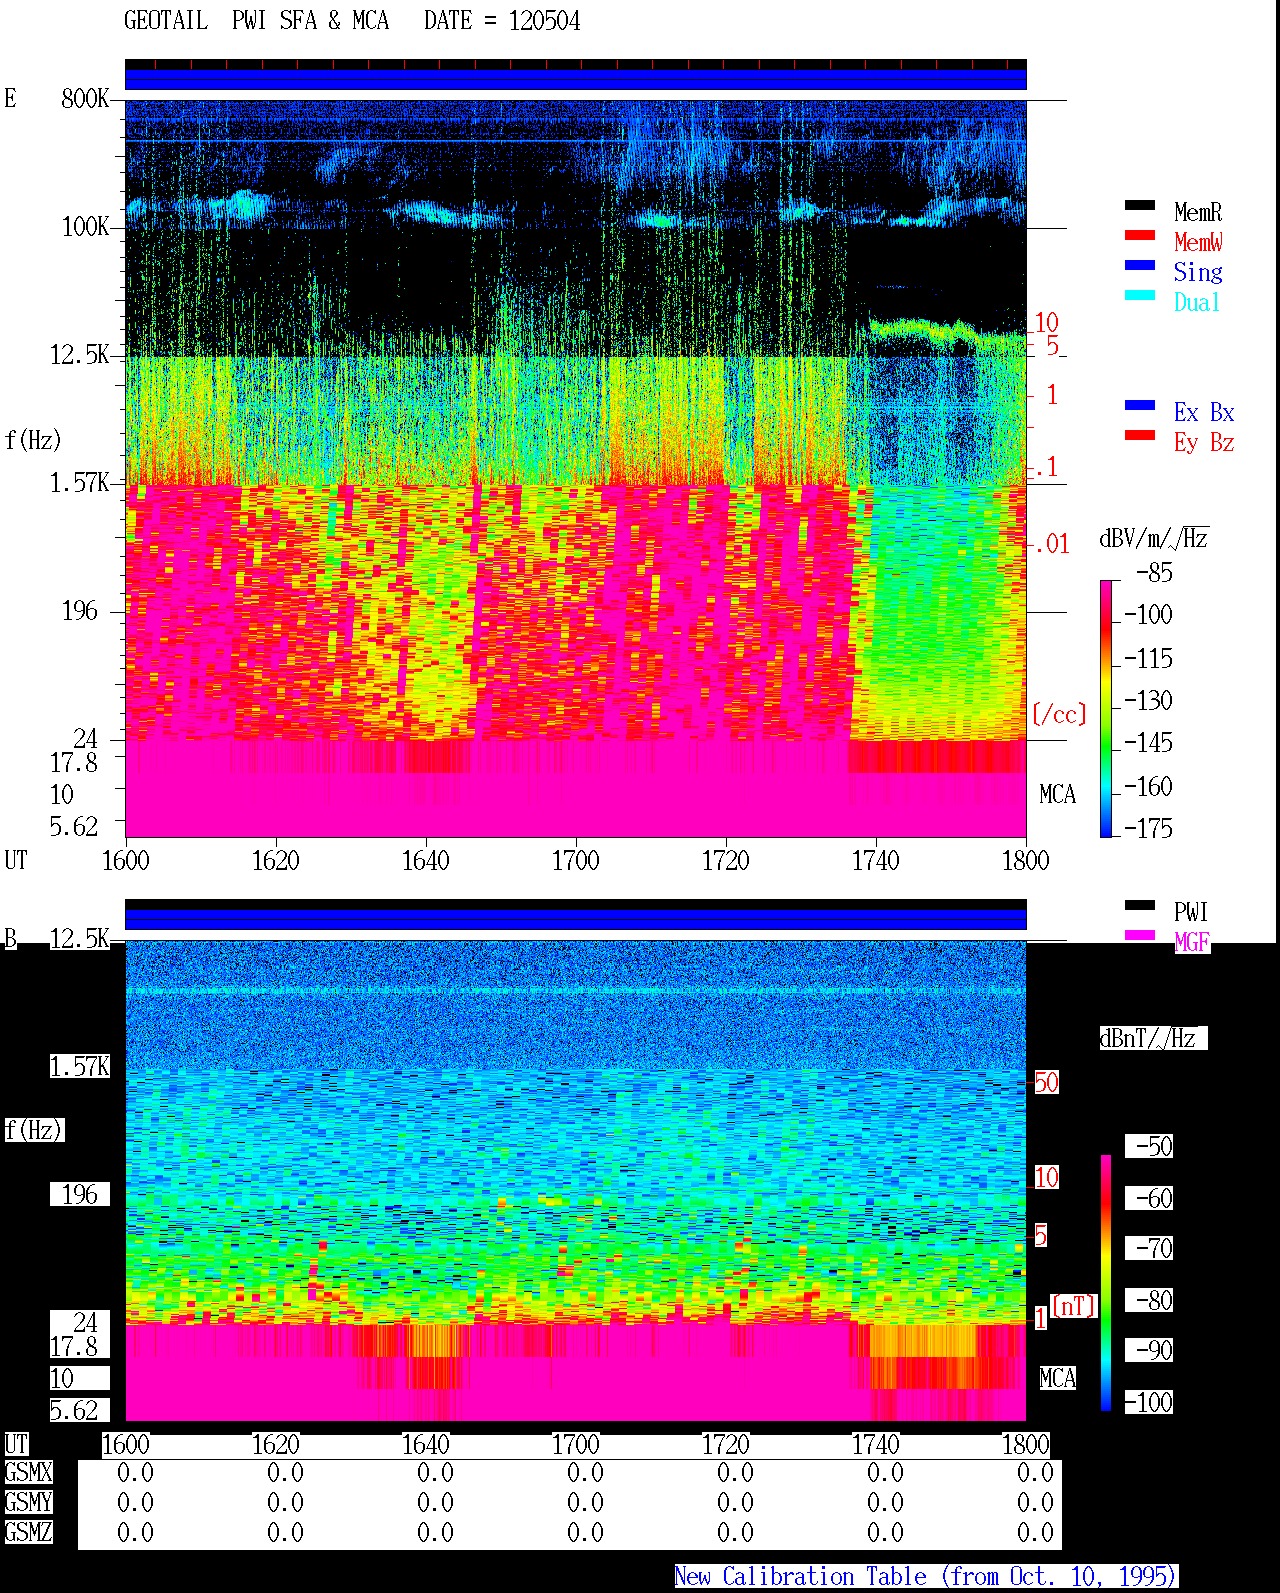
Task: Click the -100 value on dBnT color scale
Action: [1148, 1402]
